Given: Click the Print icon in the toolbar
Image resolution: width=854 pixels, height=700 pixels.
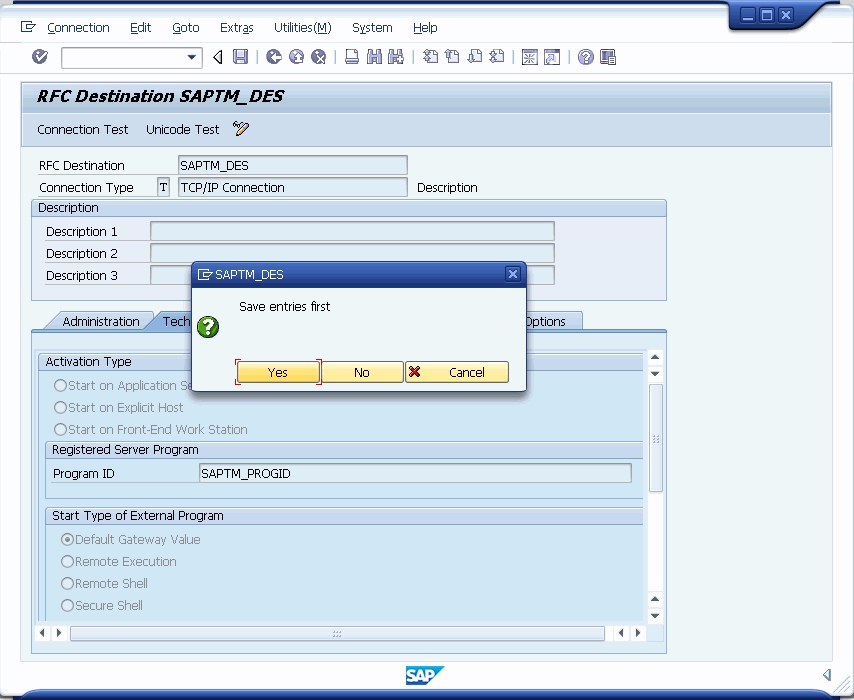Looking at the screenshot, I should (x=354, y=57).
